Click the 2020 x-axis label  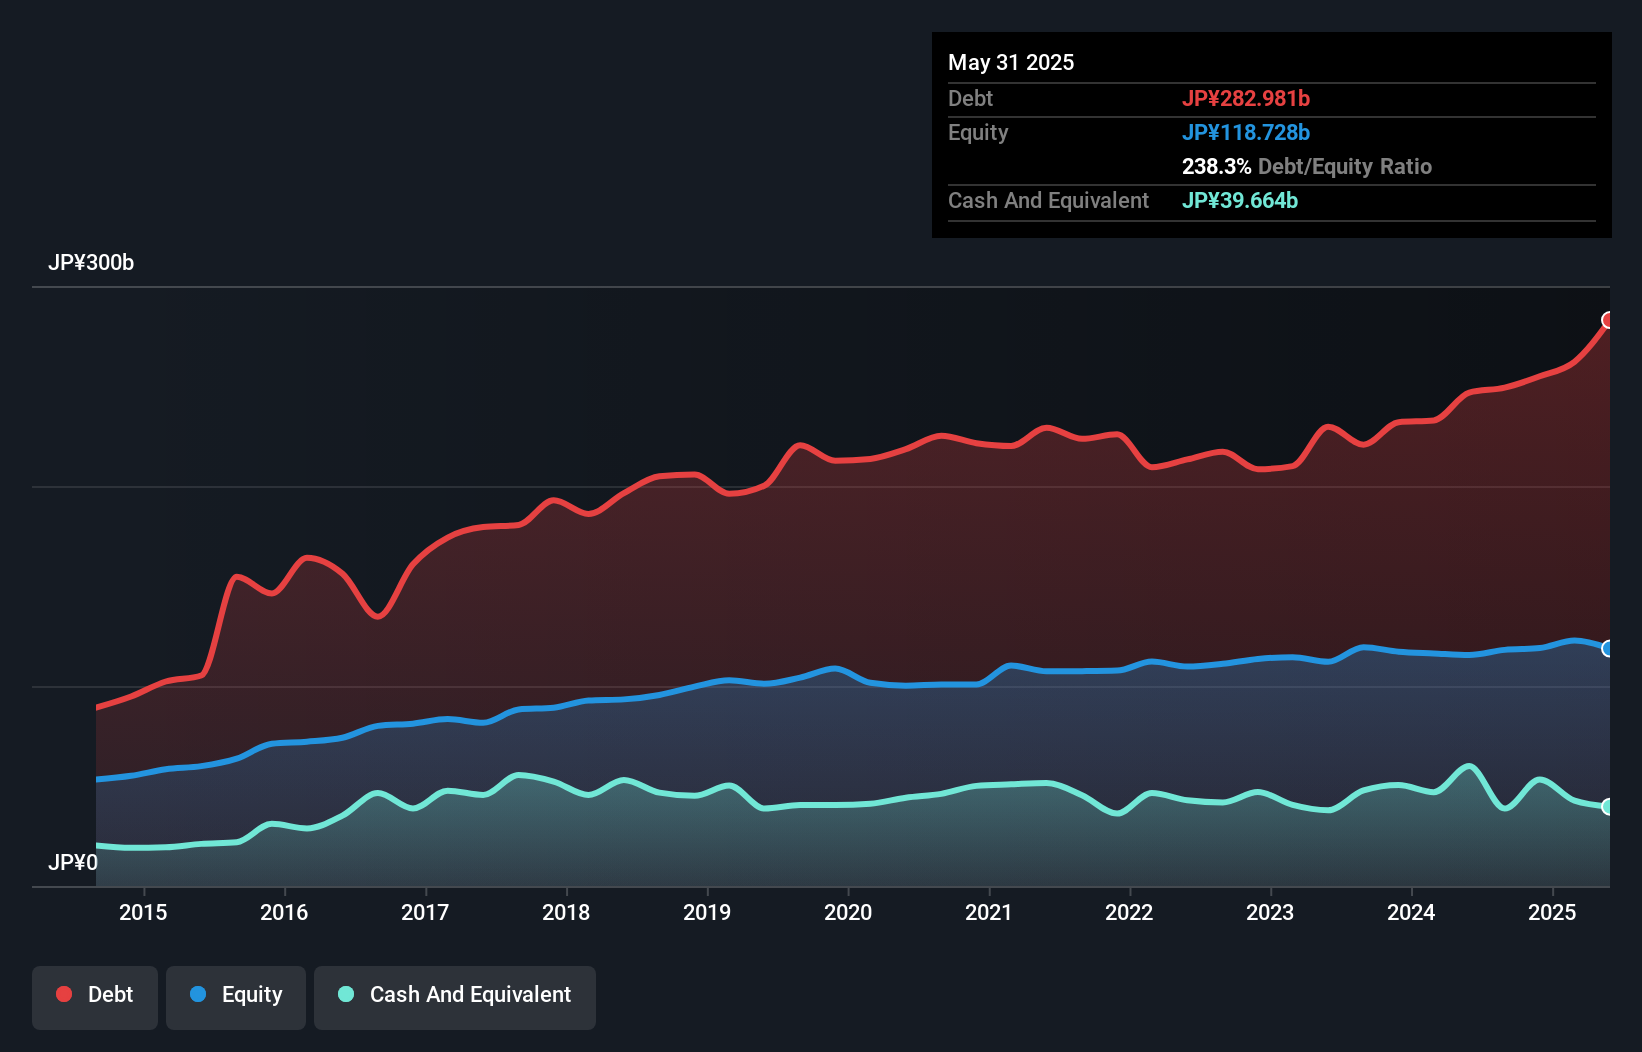click(x=848, y=912)
